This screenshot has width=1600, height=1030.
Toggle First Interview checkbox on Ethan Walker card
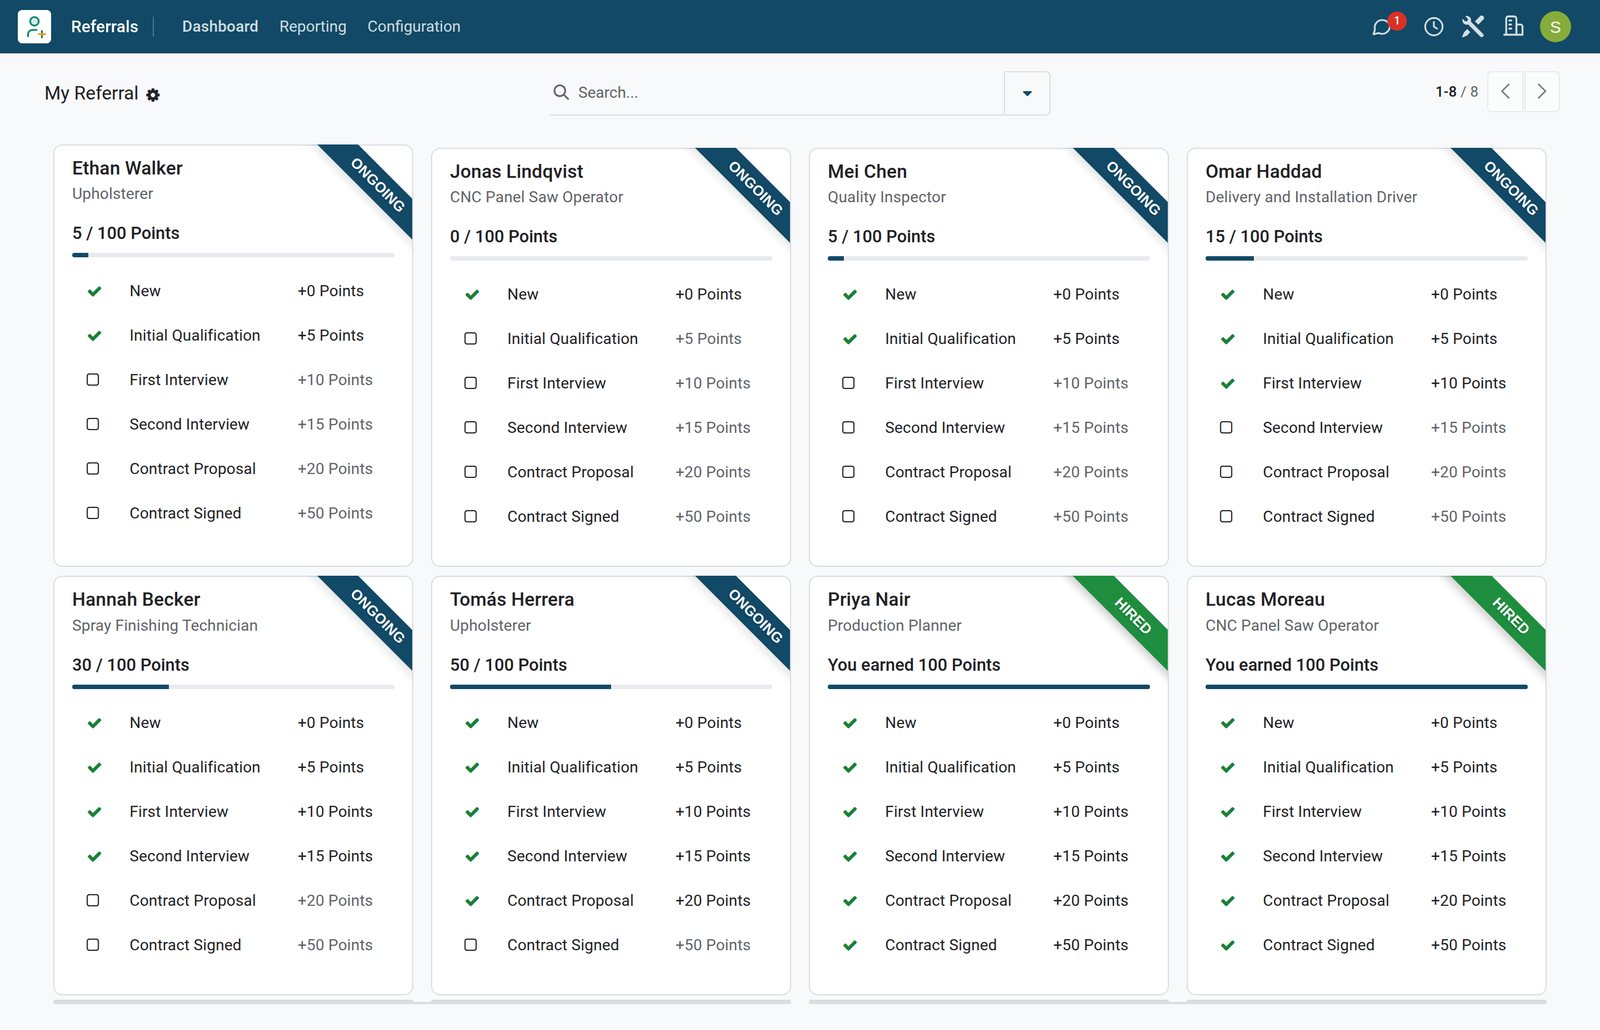(x=93, y=380)
